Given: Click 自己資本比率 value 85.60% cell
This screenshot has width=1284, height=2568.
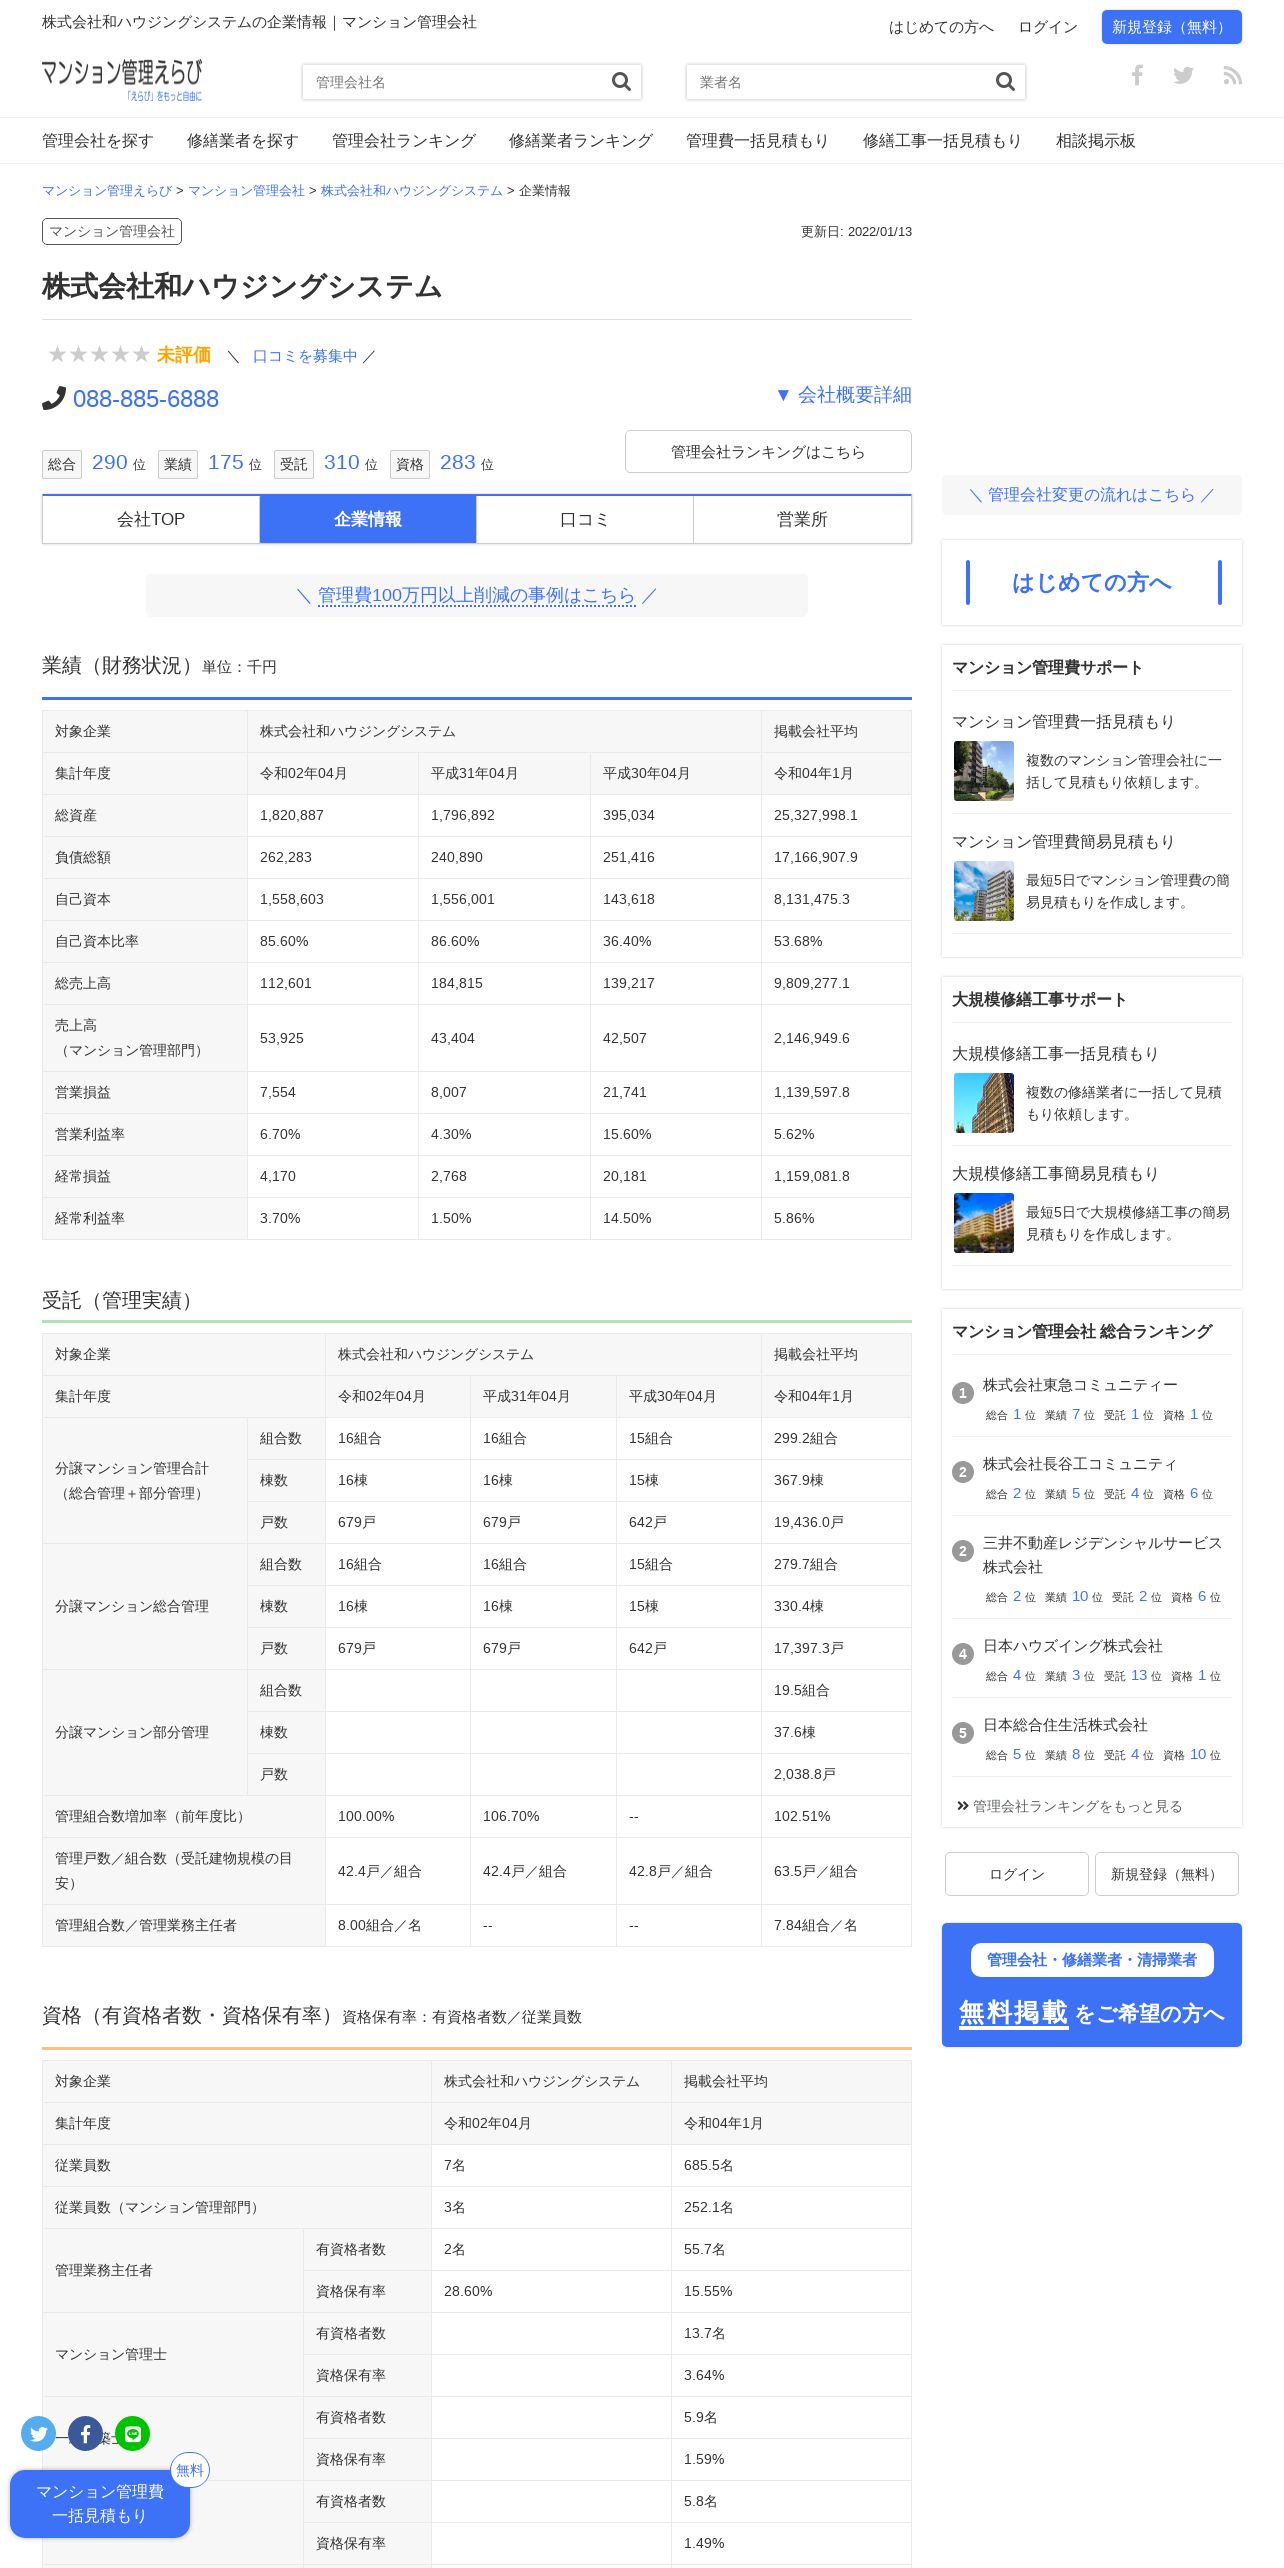Looking at the screenshot, I should tap(333, 941).
